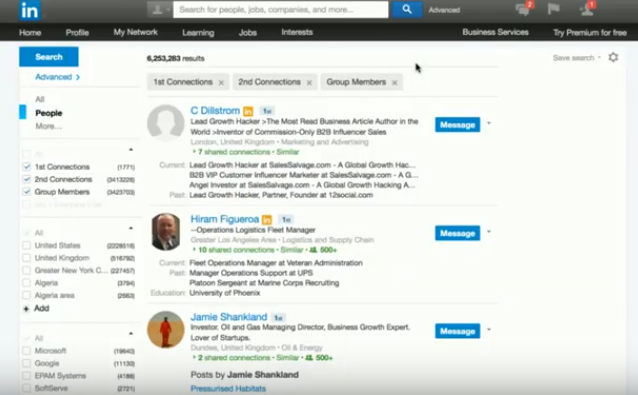Screen dimensions: 638x395
Task: Message Jamie Shankland
Action: pos(457,331)
